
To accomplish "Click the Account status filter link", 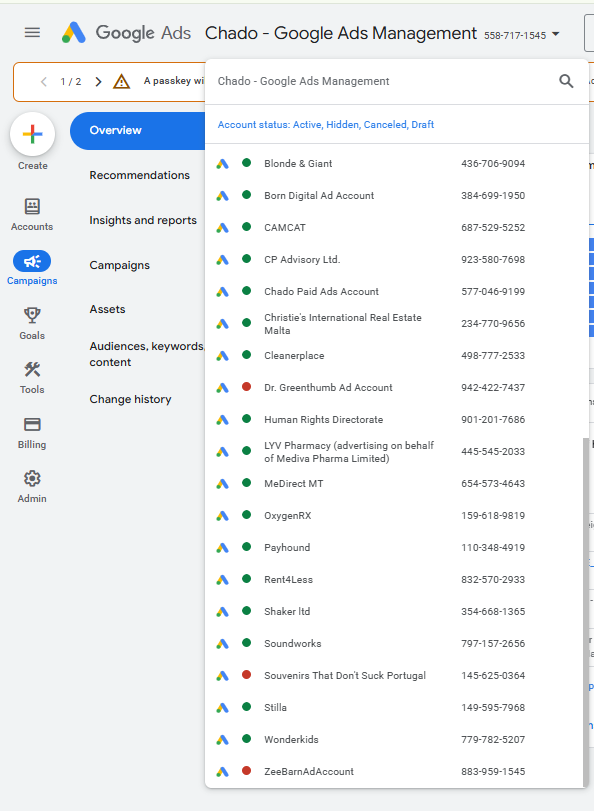I will pyautogui.click(x=325, y=125).
